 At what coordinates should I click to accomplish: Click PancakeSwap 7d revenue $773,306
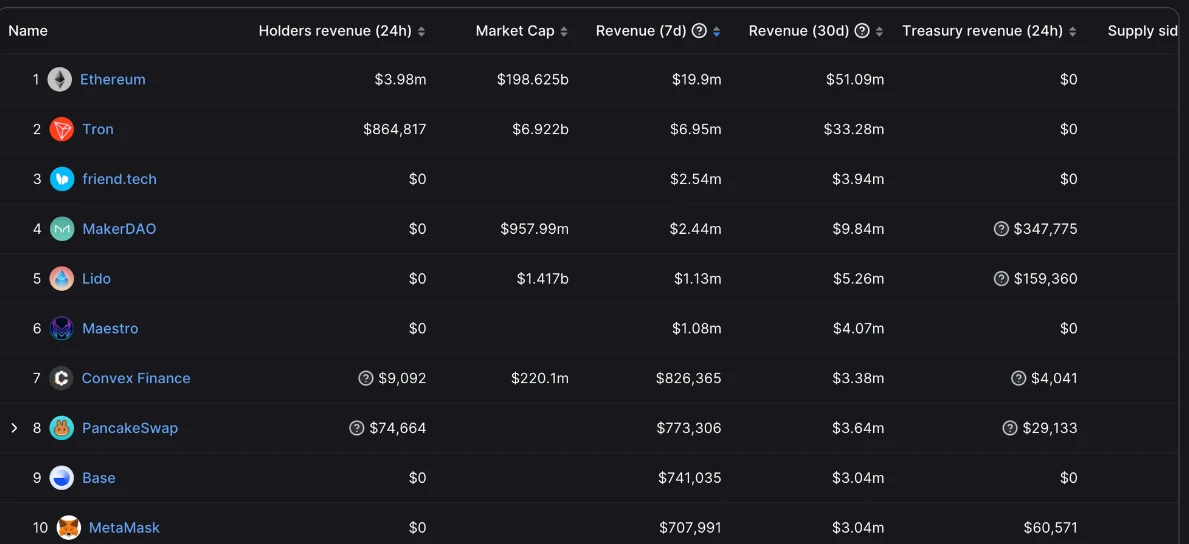689,428
